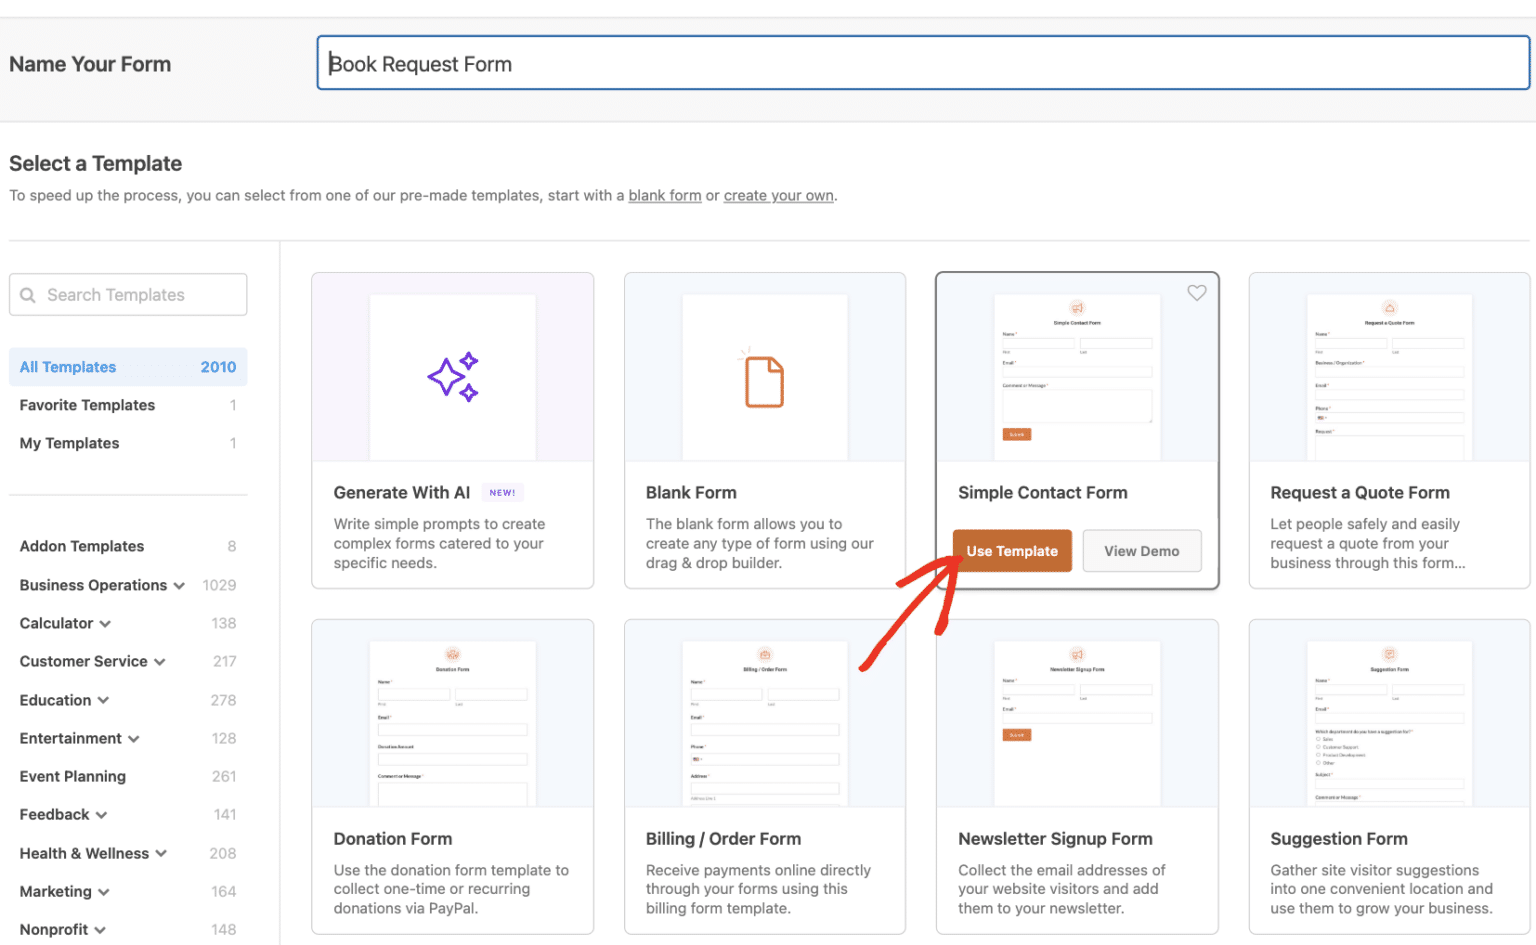Toggle the heart to favorite Simple Contact Form
The image size is (1536, 945).
click(1196, 293)
